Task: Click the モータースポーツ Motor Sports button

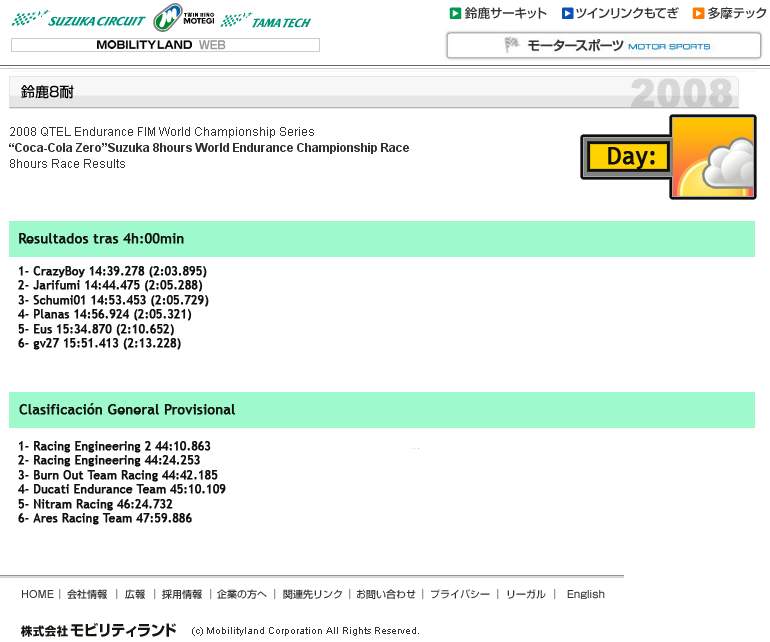Action: pyautogui.click(x=604, y=46)
